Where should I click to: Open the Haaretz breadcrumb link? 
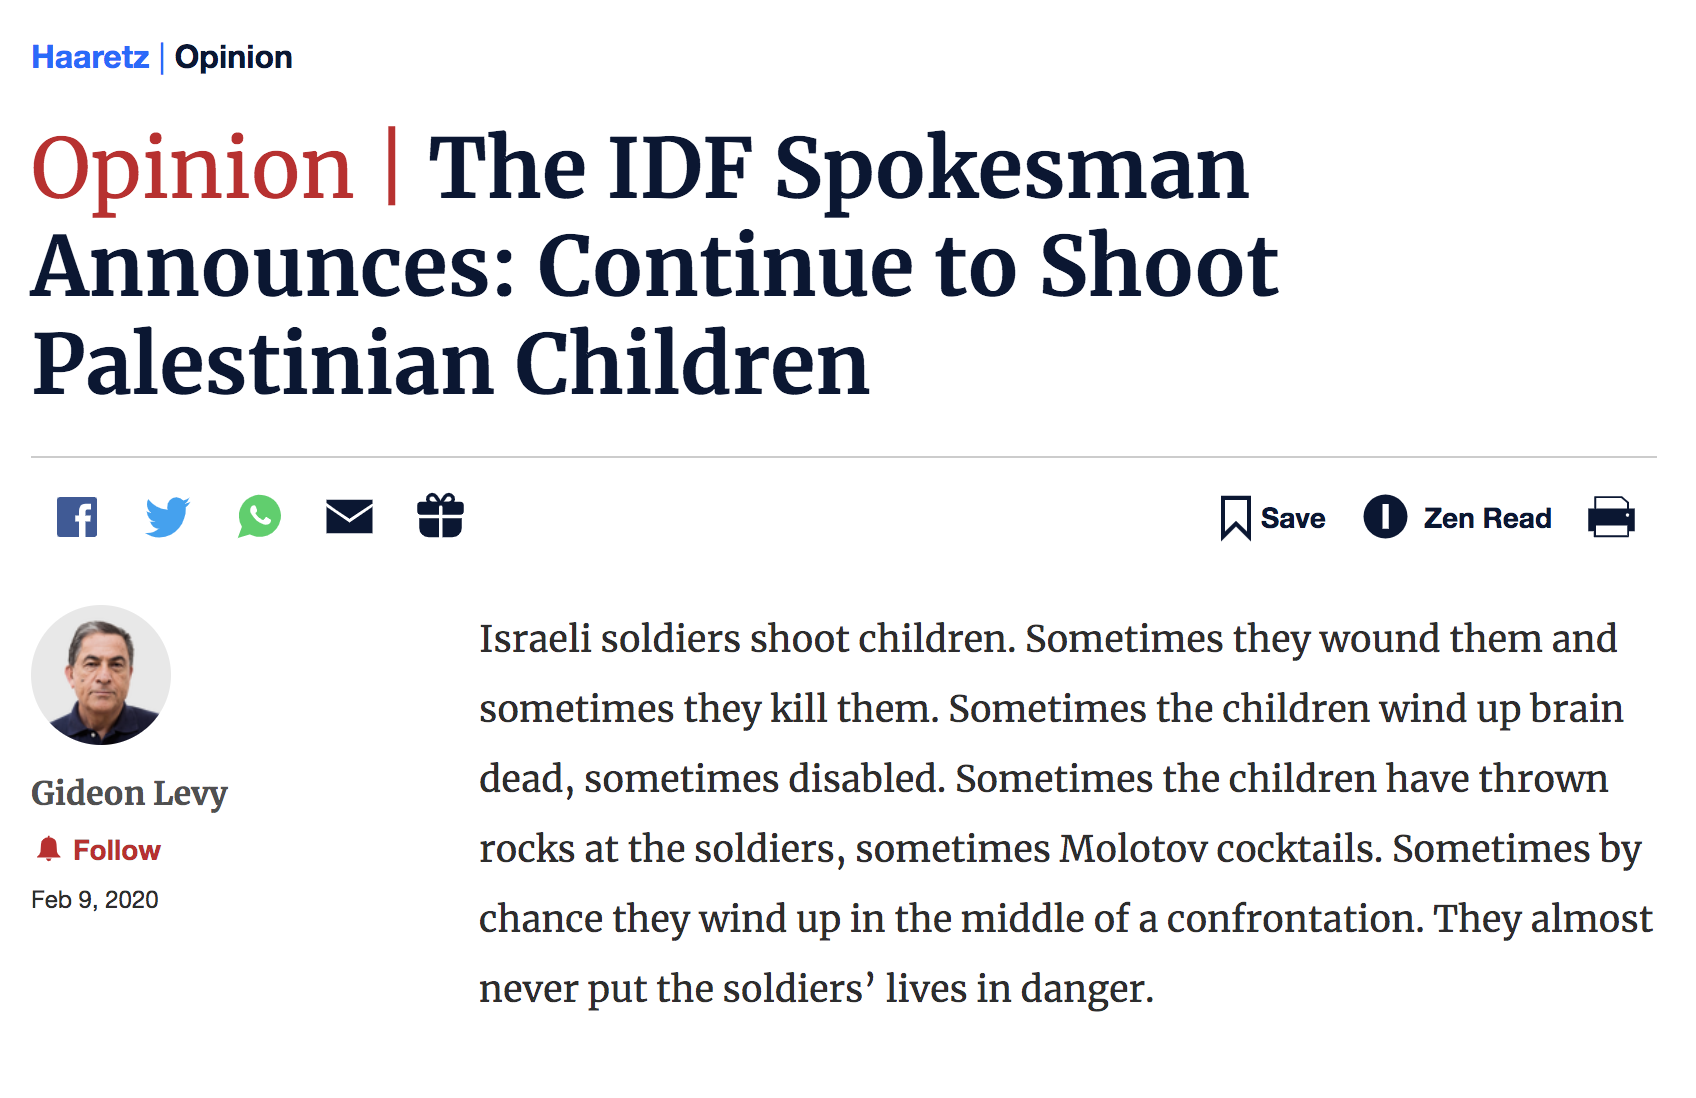click(x=90, y=57)
